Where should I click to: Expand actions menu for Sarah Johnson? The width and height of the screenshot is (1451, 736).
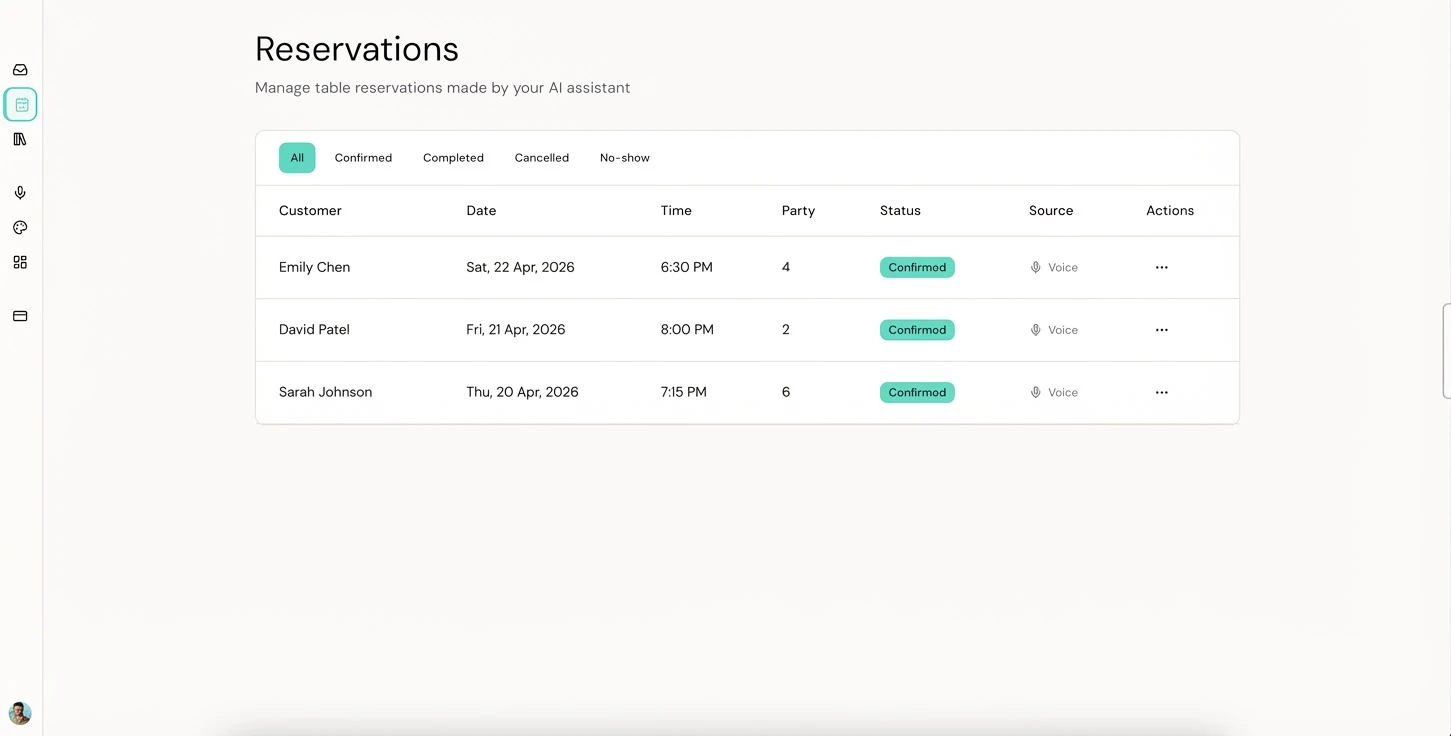pos(1161,393)
